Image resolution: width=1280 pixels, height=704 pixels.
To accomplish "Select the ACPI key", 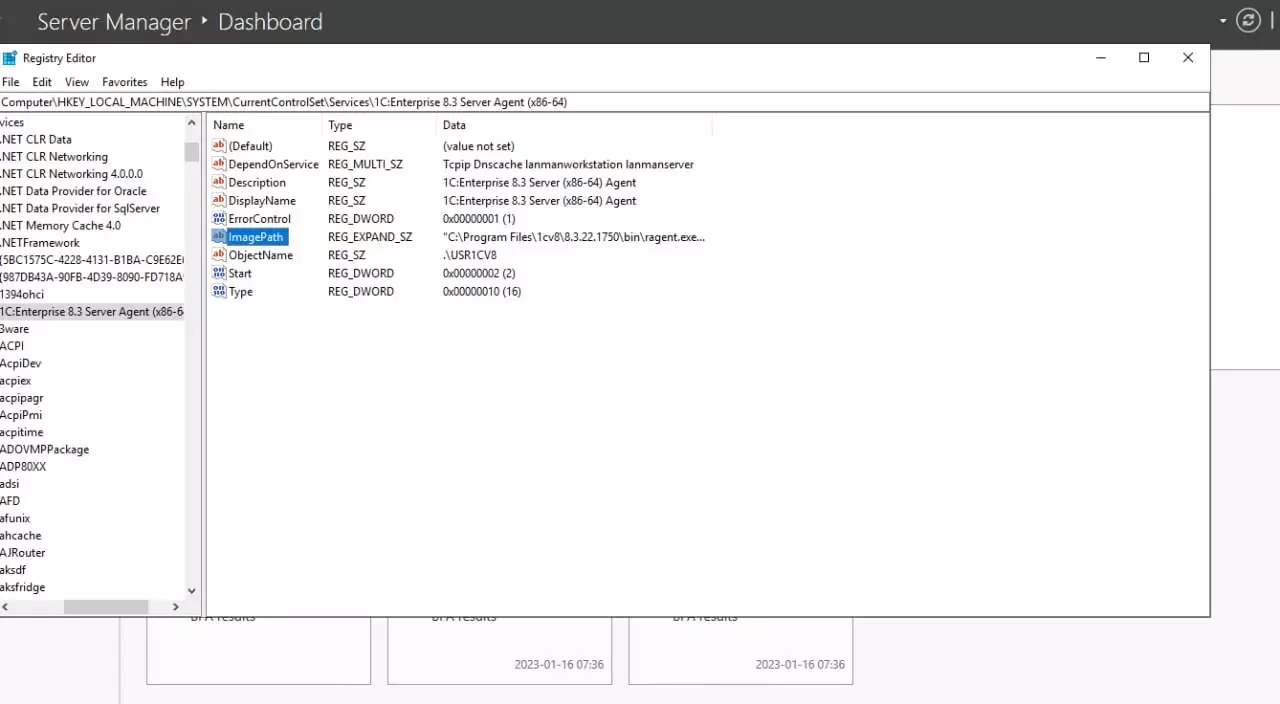I will [x=12, y=346].
